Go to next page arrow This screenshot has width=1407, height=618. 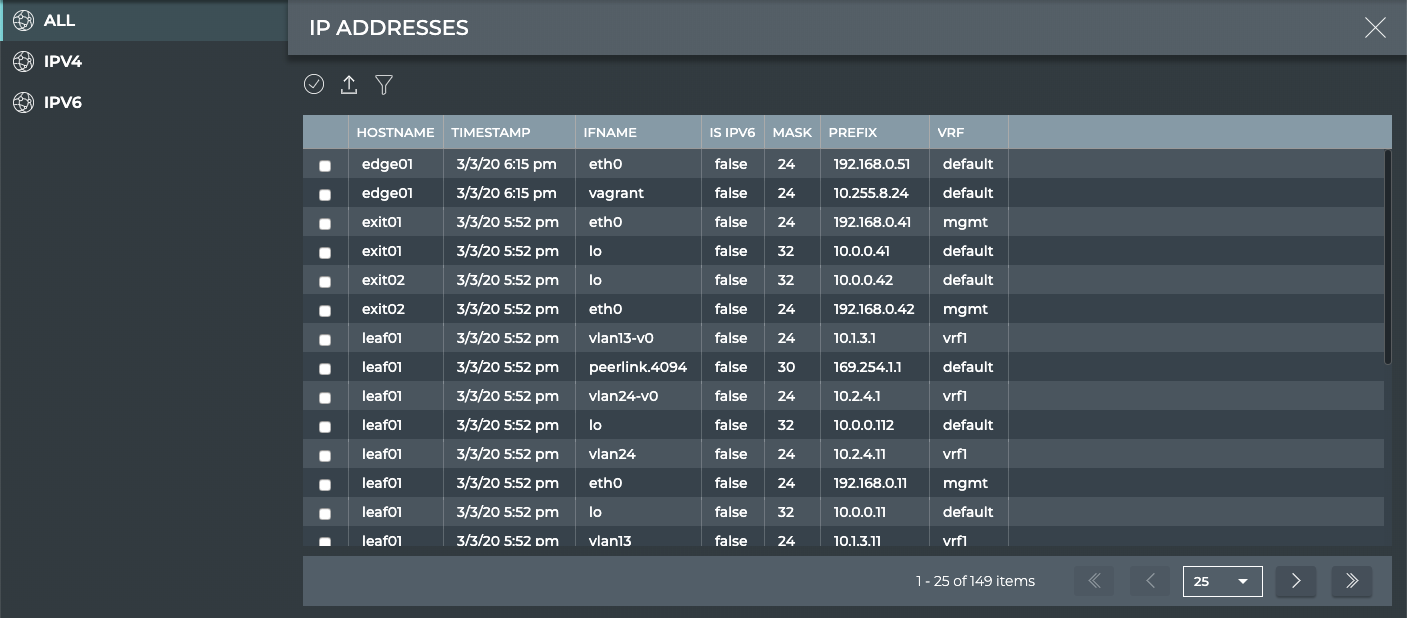(1296, 581)
